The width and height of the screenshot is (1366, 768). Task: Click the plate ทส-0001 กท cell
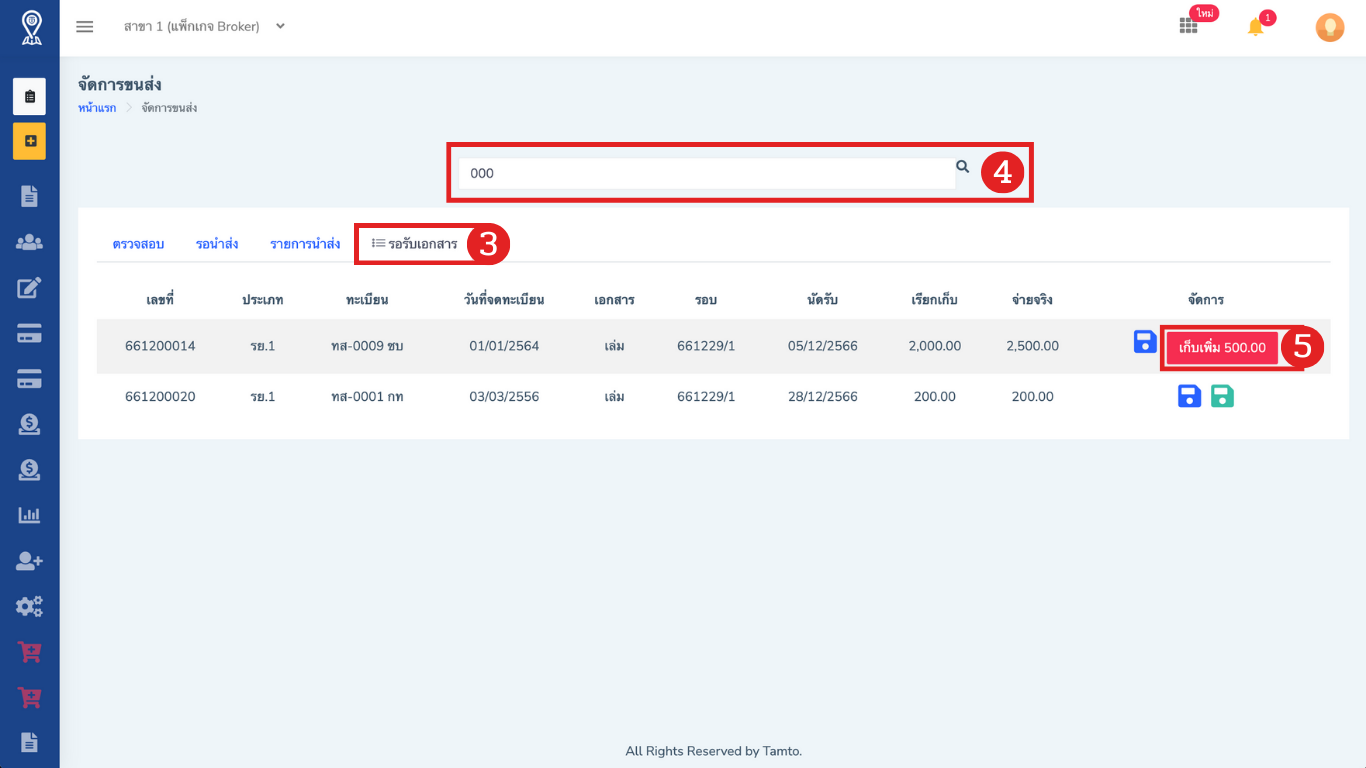pyautogui.click(x=367, y=397)
